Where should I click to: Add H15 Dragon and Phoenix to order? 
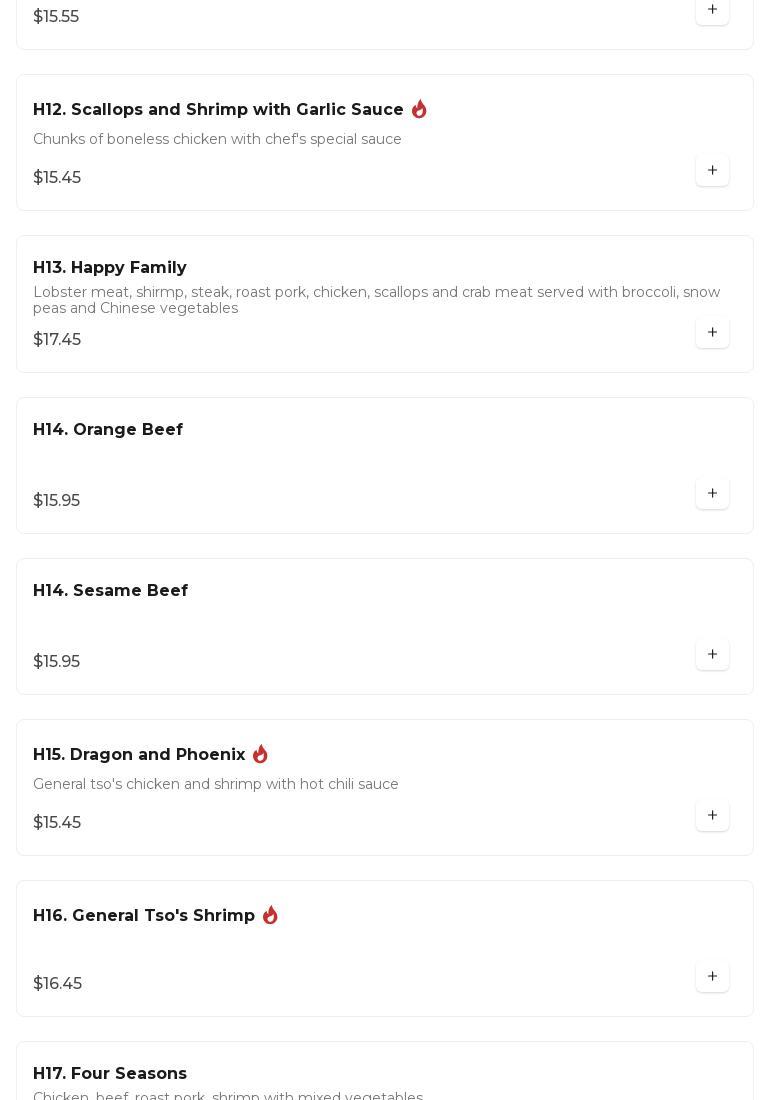(x=712, y=816)
